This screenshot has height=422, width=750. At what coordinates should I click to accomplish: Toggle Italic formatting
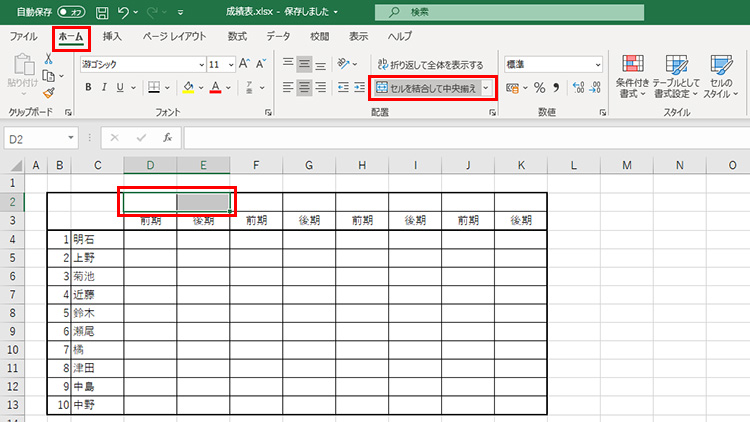pos(104,88)
